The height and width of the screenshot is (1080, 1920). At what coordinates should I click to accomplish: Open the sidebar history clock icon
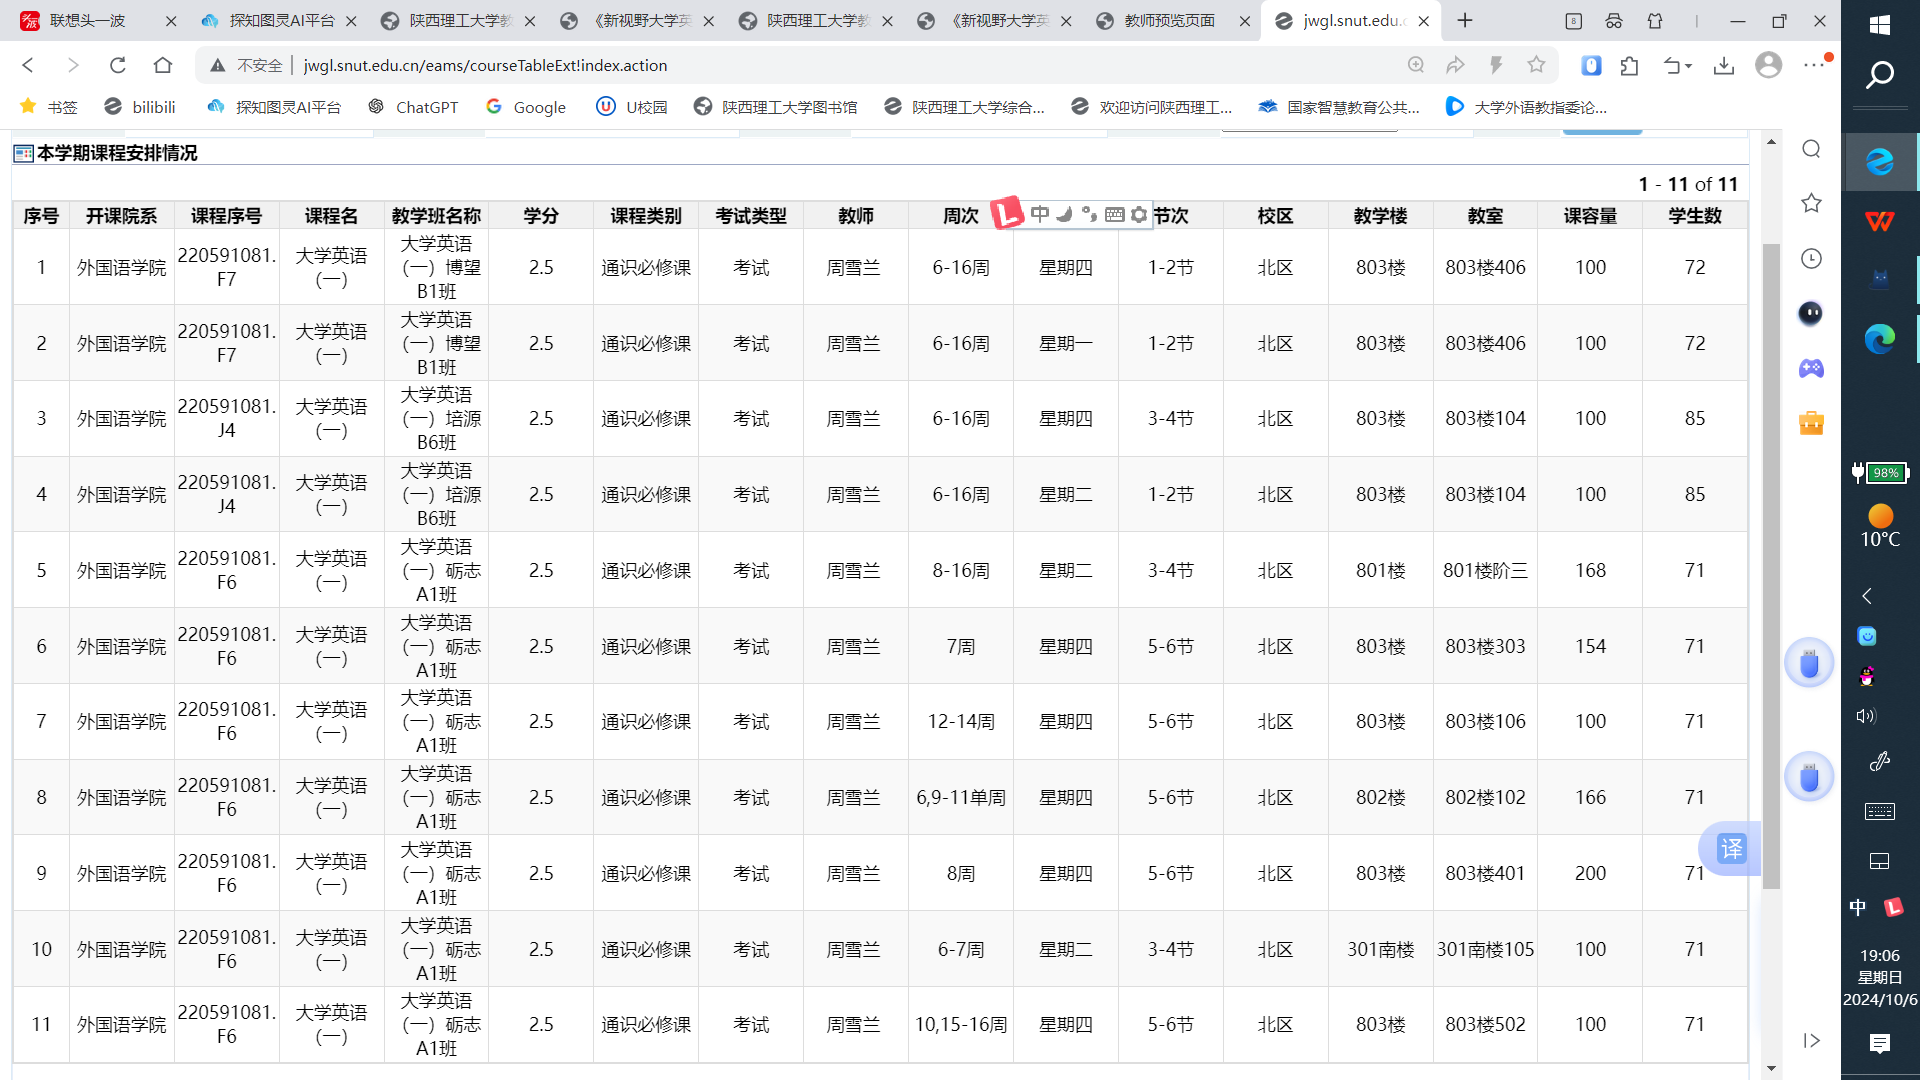[x=1811, y=259]
